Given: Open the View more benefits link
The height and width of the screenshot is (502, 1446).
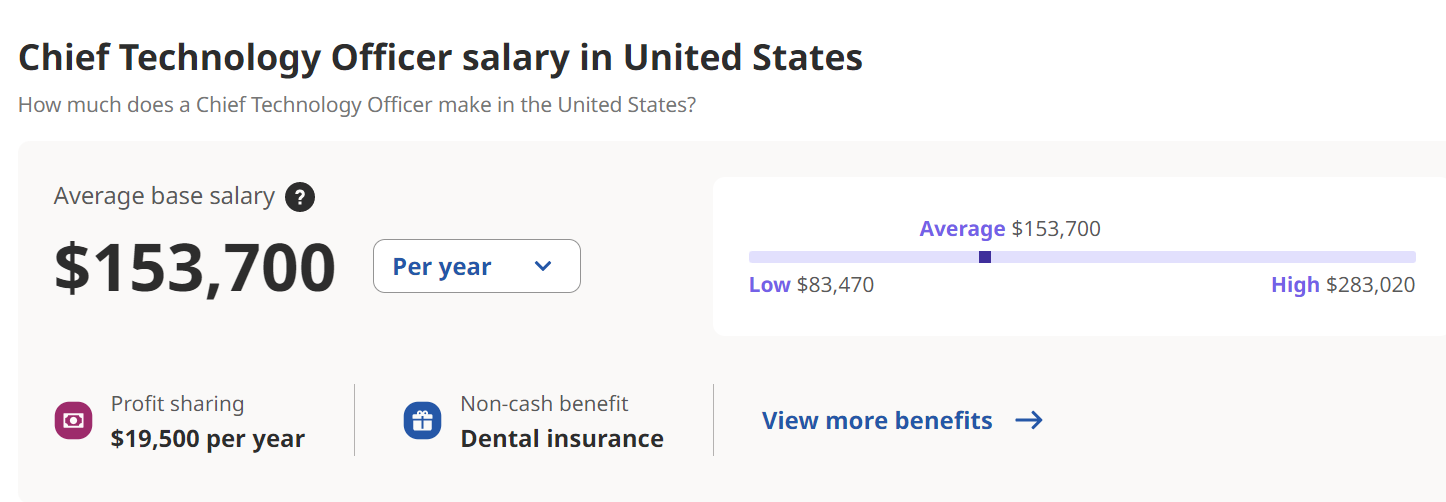Looking at the screenshot, I should click(877, 421).
